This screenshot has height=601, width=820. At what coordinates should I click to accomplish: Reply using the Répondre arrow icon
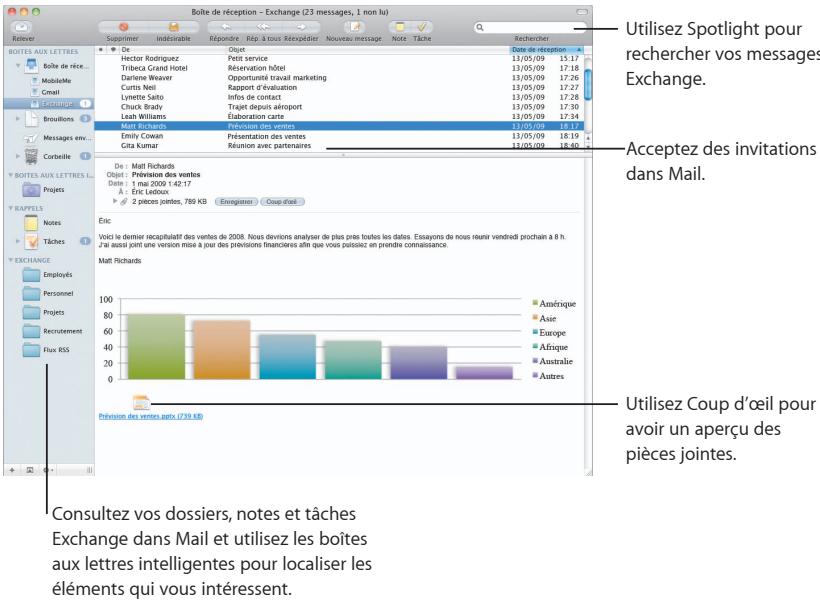pos(225,27)
